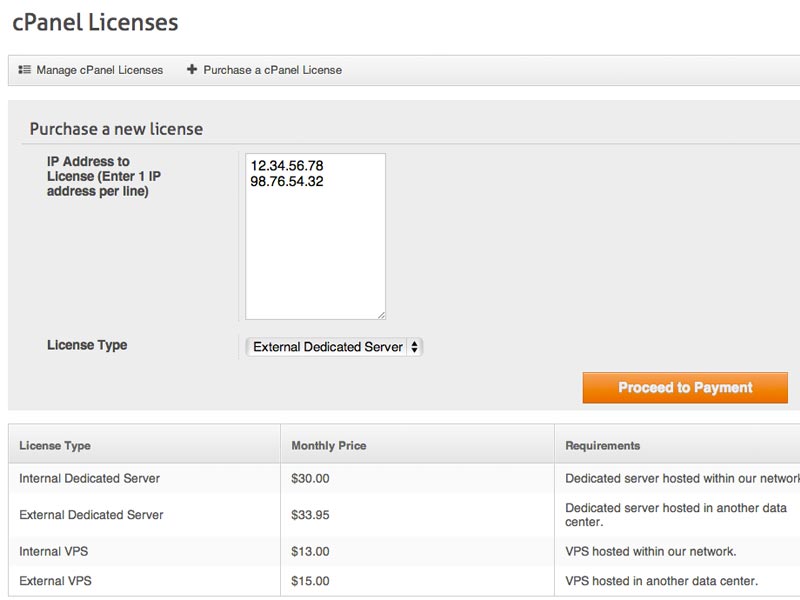This screenshot has width=800, height=600.
Task: Open the Manage cPanel Licenses tab
Action: pos(91,70)
